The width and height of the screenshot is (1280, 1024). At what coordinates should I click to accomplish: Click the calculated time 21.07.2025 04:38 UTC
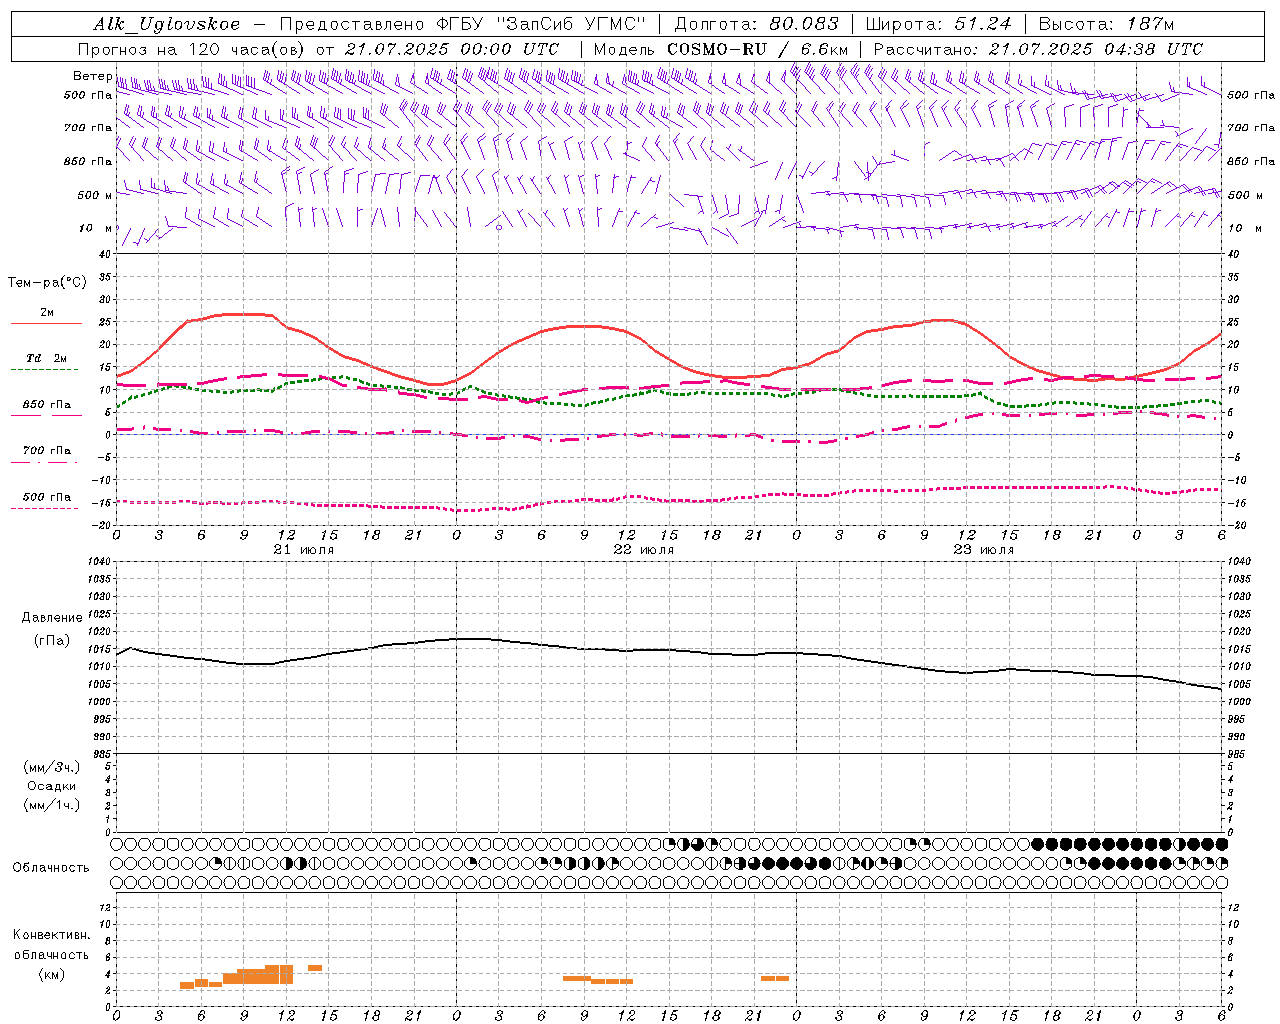click(x=1096, y=49)
